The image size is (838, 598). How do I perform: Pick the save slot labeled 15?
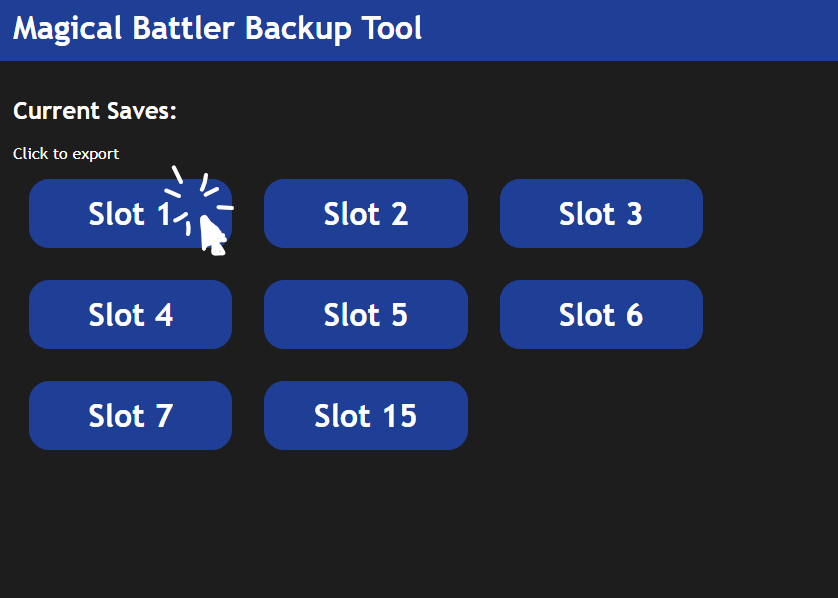click(x=366, y=415)
